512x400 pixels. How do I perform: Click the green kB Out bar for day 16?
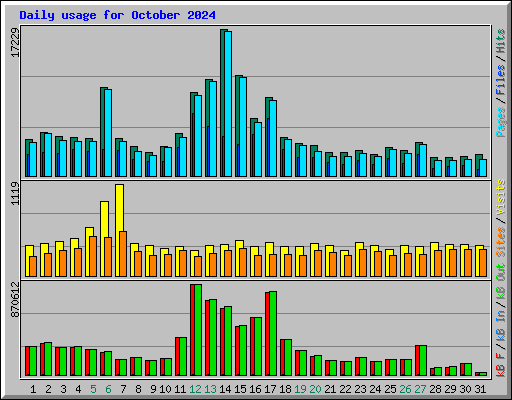(258, 347)
